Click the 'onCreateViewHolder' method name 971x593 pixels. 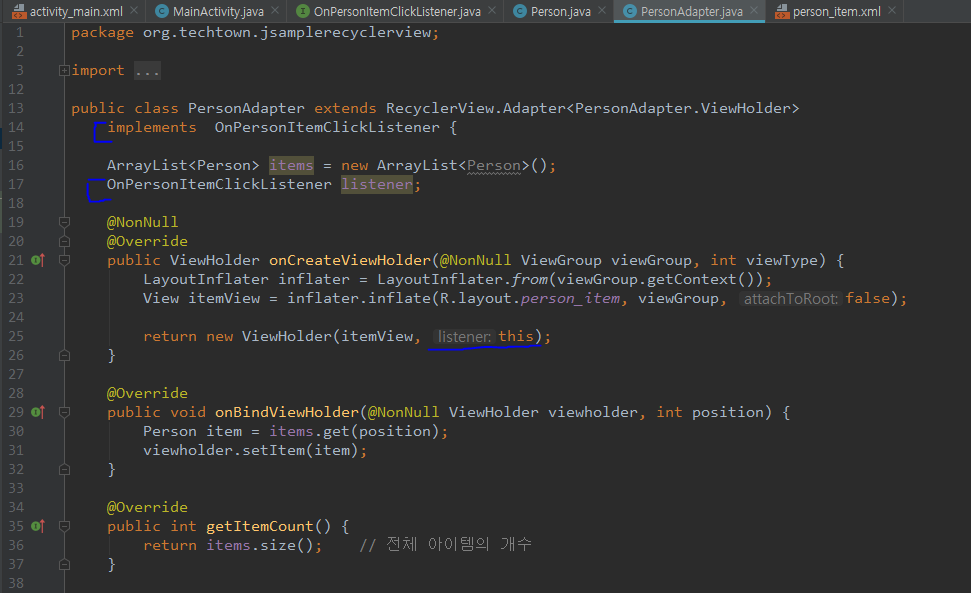point(350,261)
